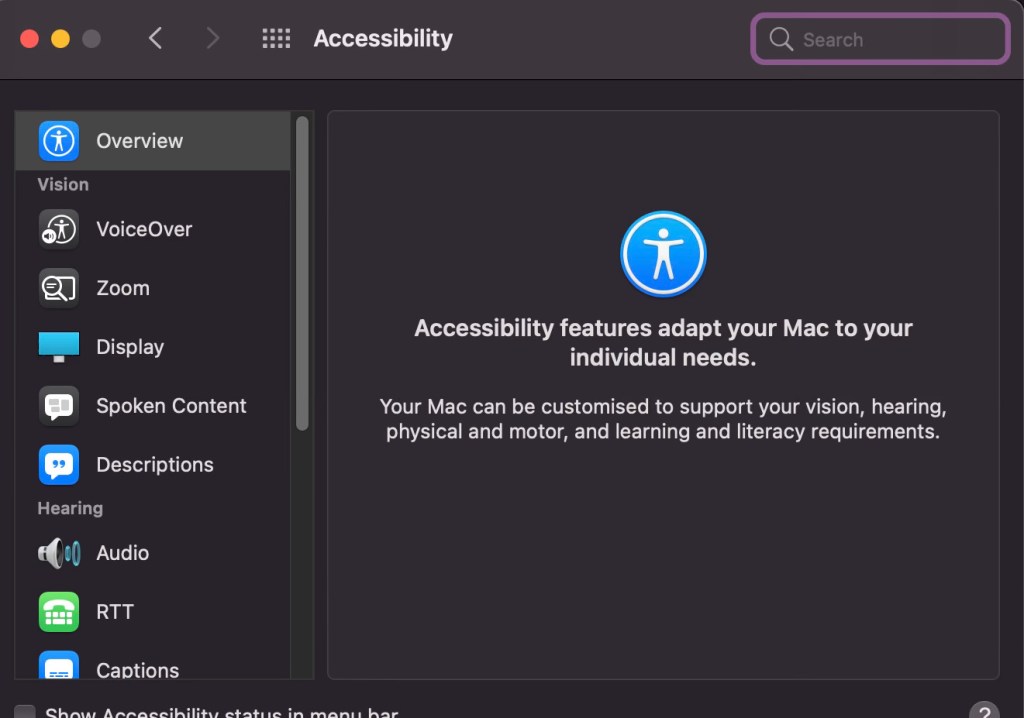Click the Display monitor icon

coord(58,347)
